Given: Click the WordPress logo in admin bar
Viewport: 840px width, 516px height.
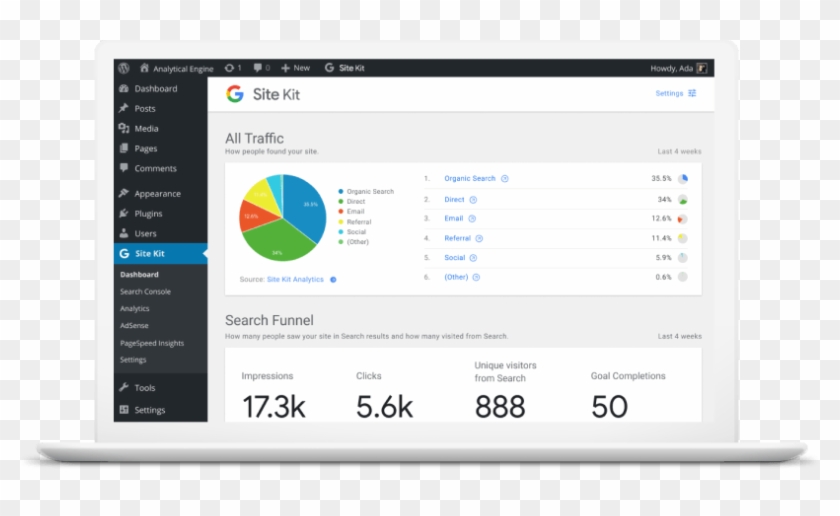Looking at the screenshot, I should tap(124, 68).
